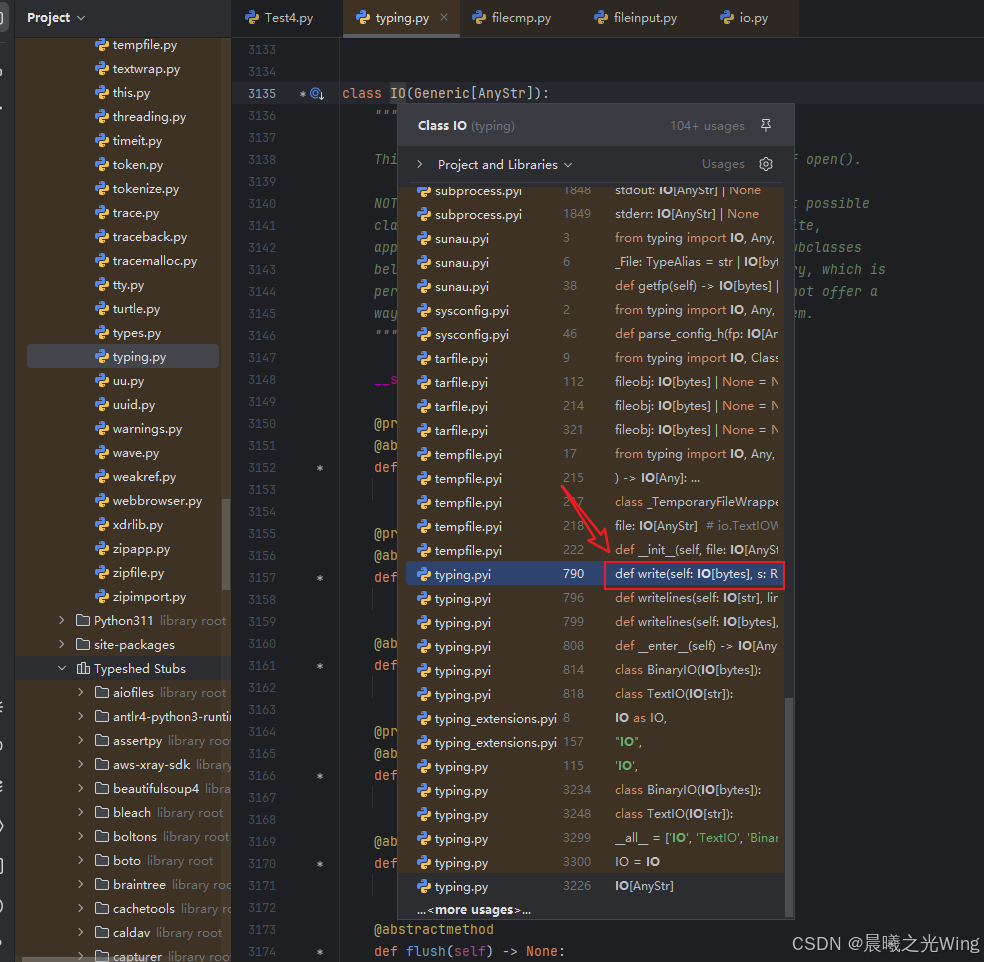Click the override gutter marker on line 3152

(x=320, y=468)
